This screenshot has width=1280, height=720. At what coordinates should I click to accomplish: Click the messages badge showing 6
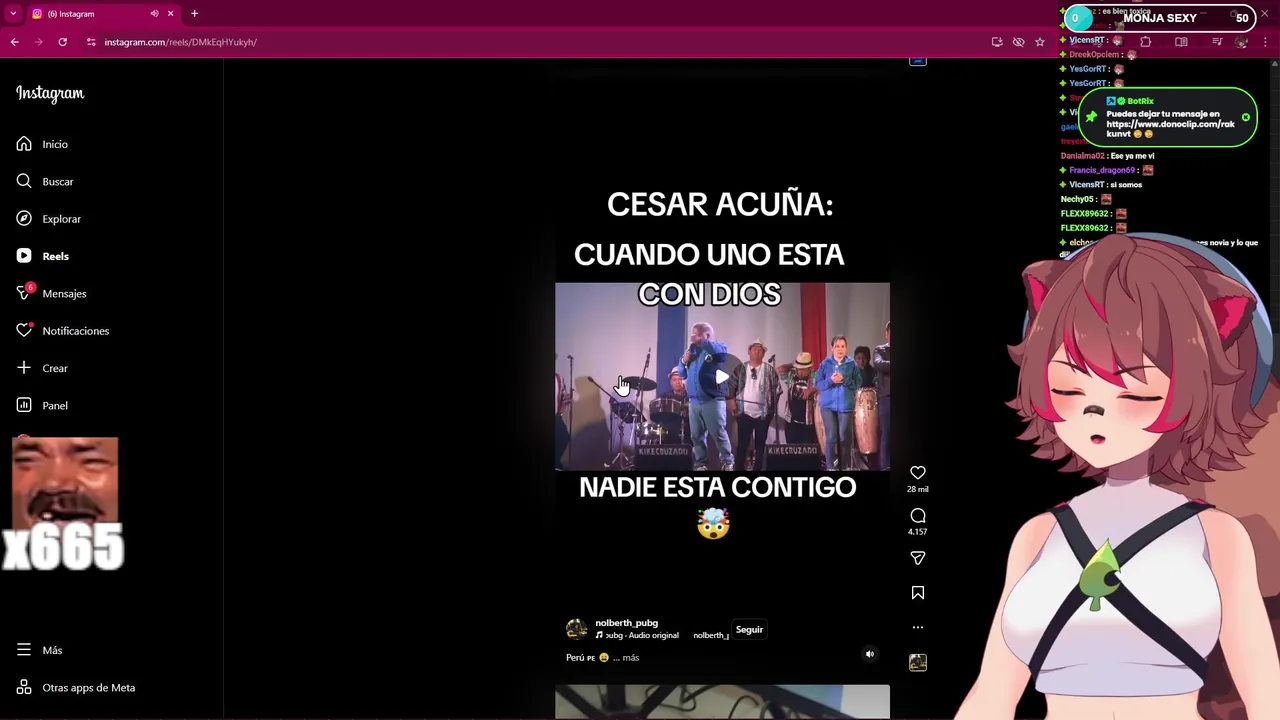click(30, 288)
